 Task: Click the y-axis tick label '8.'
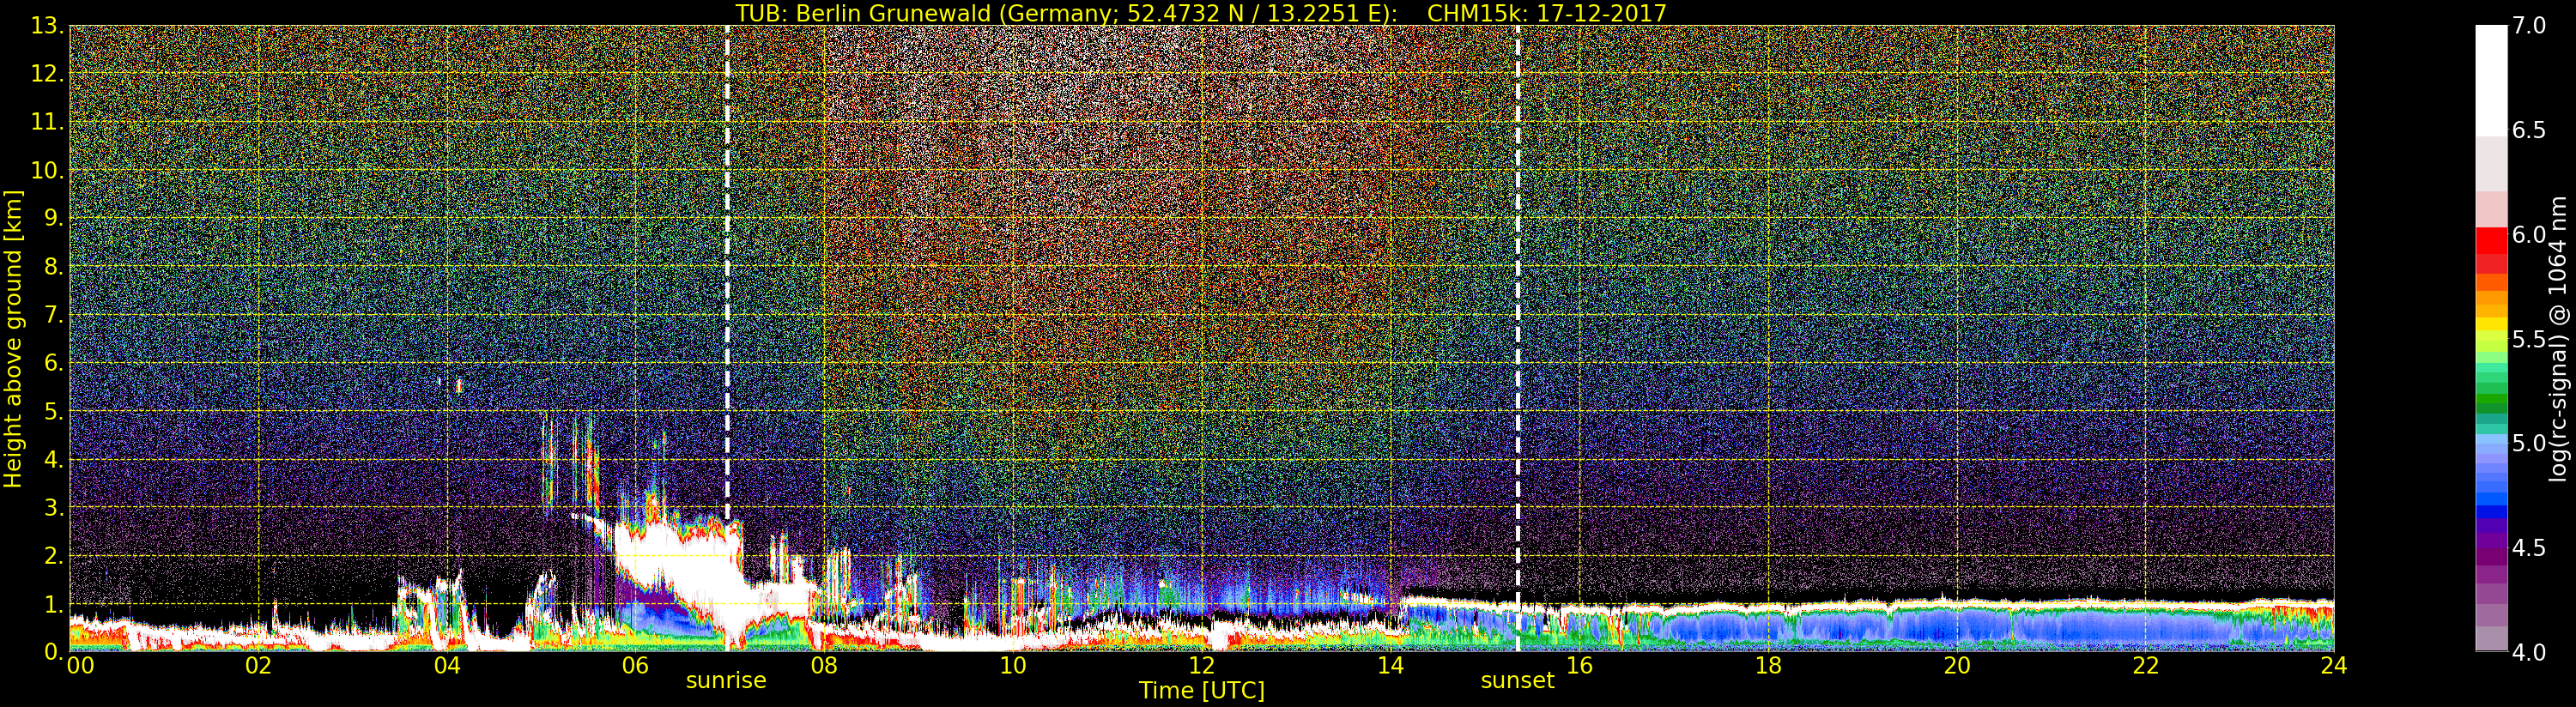coord(53,267)
